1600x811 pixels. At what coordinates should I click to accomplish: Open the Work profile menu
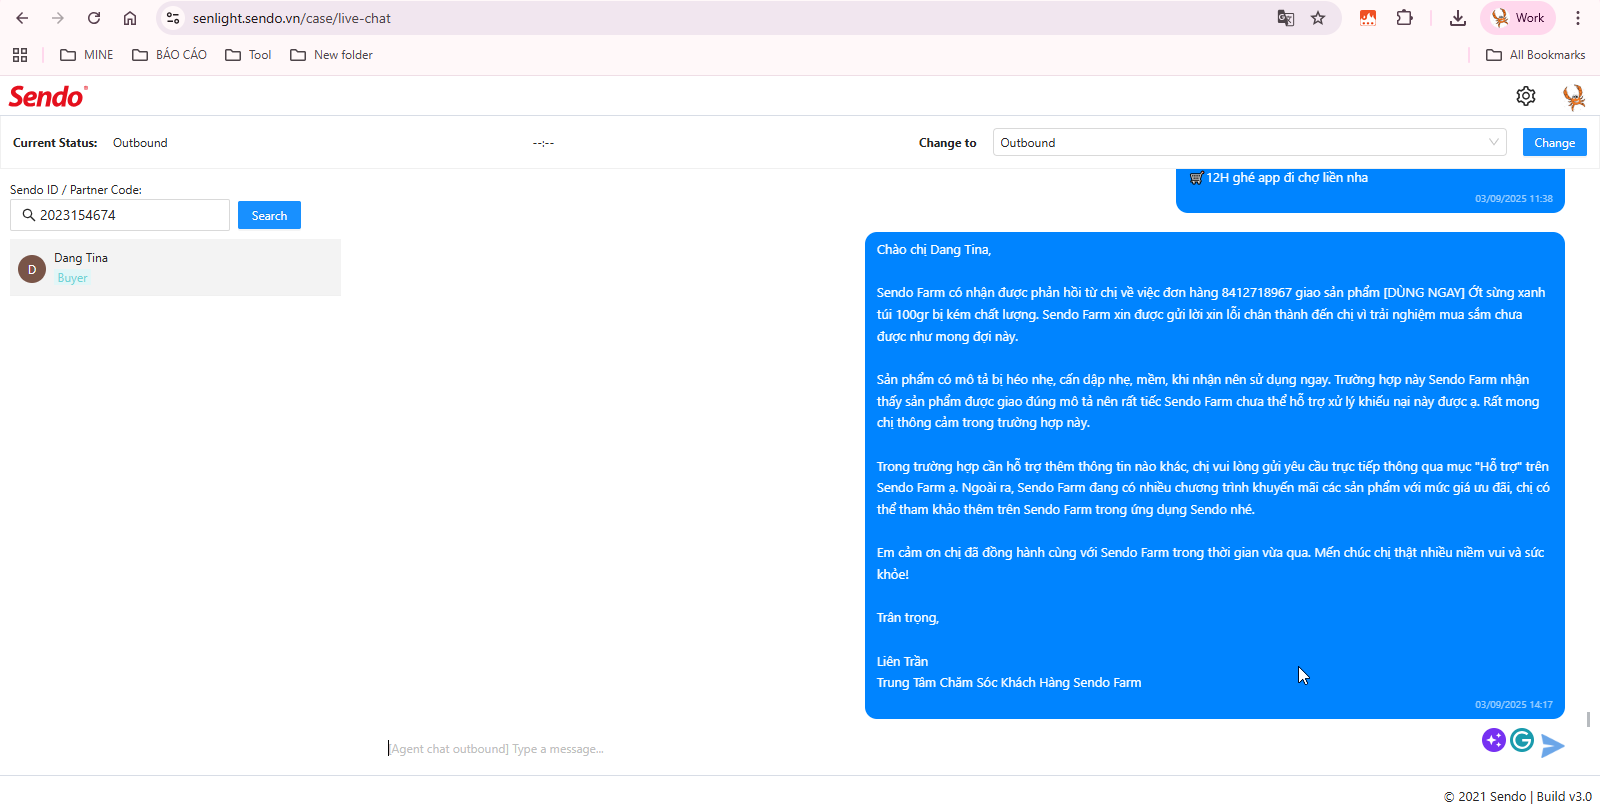point(1518,18)
